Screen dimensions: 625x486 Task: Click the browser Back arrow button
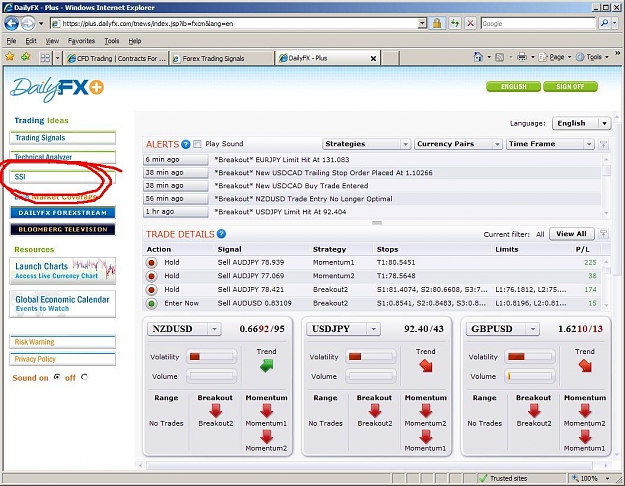pyautogui.click(x=12, y=24)
